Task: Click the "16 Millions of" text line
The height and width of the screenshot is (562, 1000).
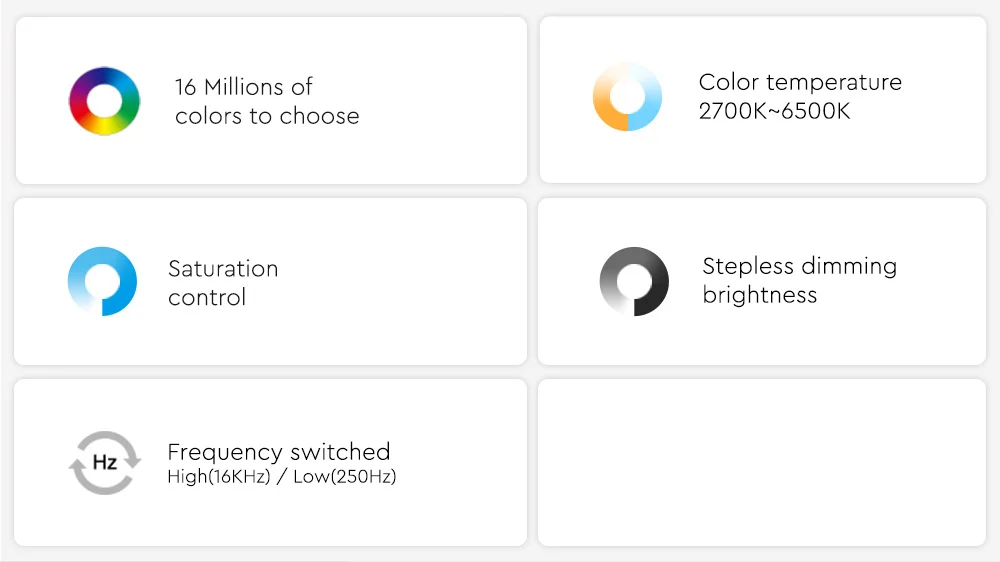Action: 244,87
